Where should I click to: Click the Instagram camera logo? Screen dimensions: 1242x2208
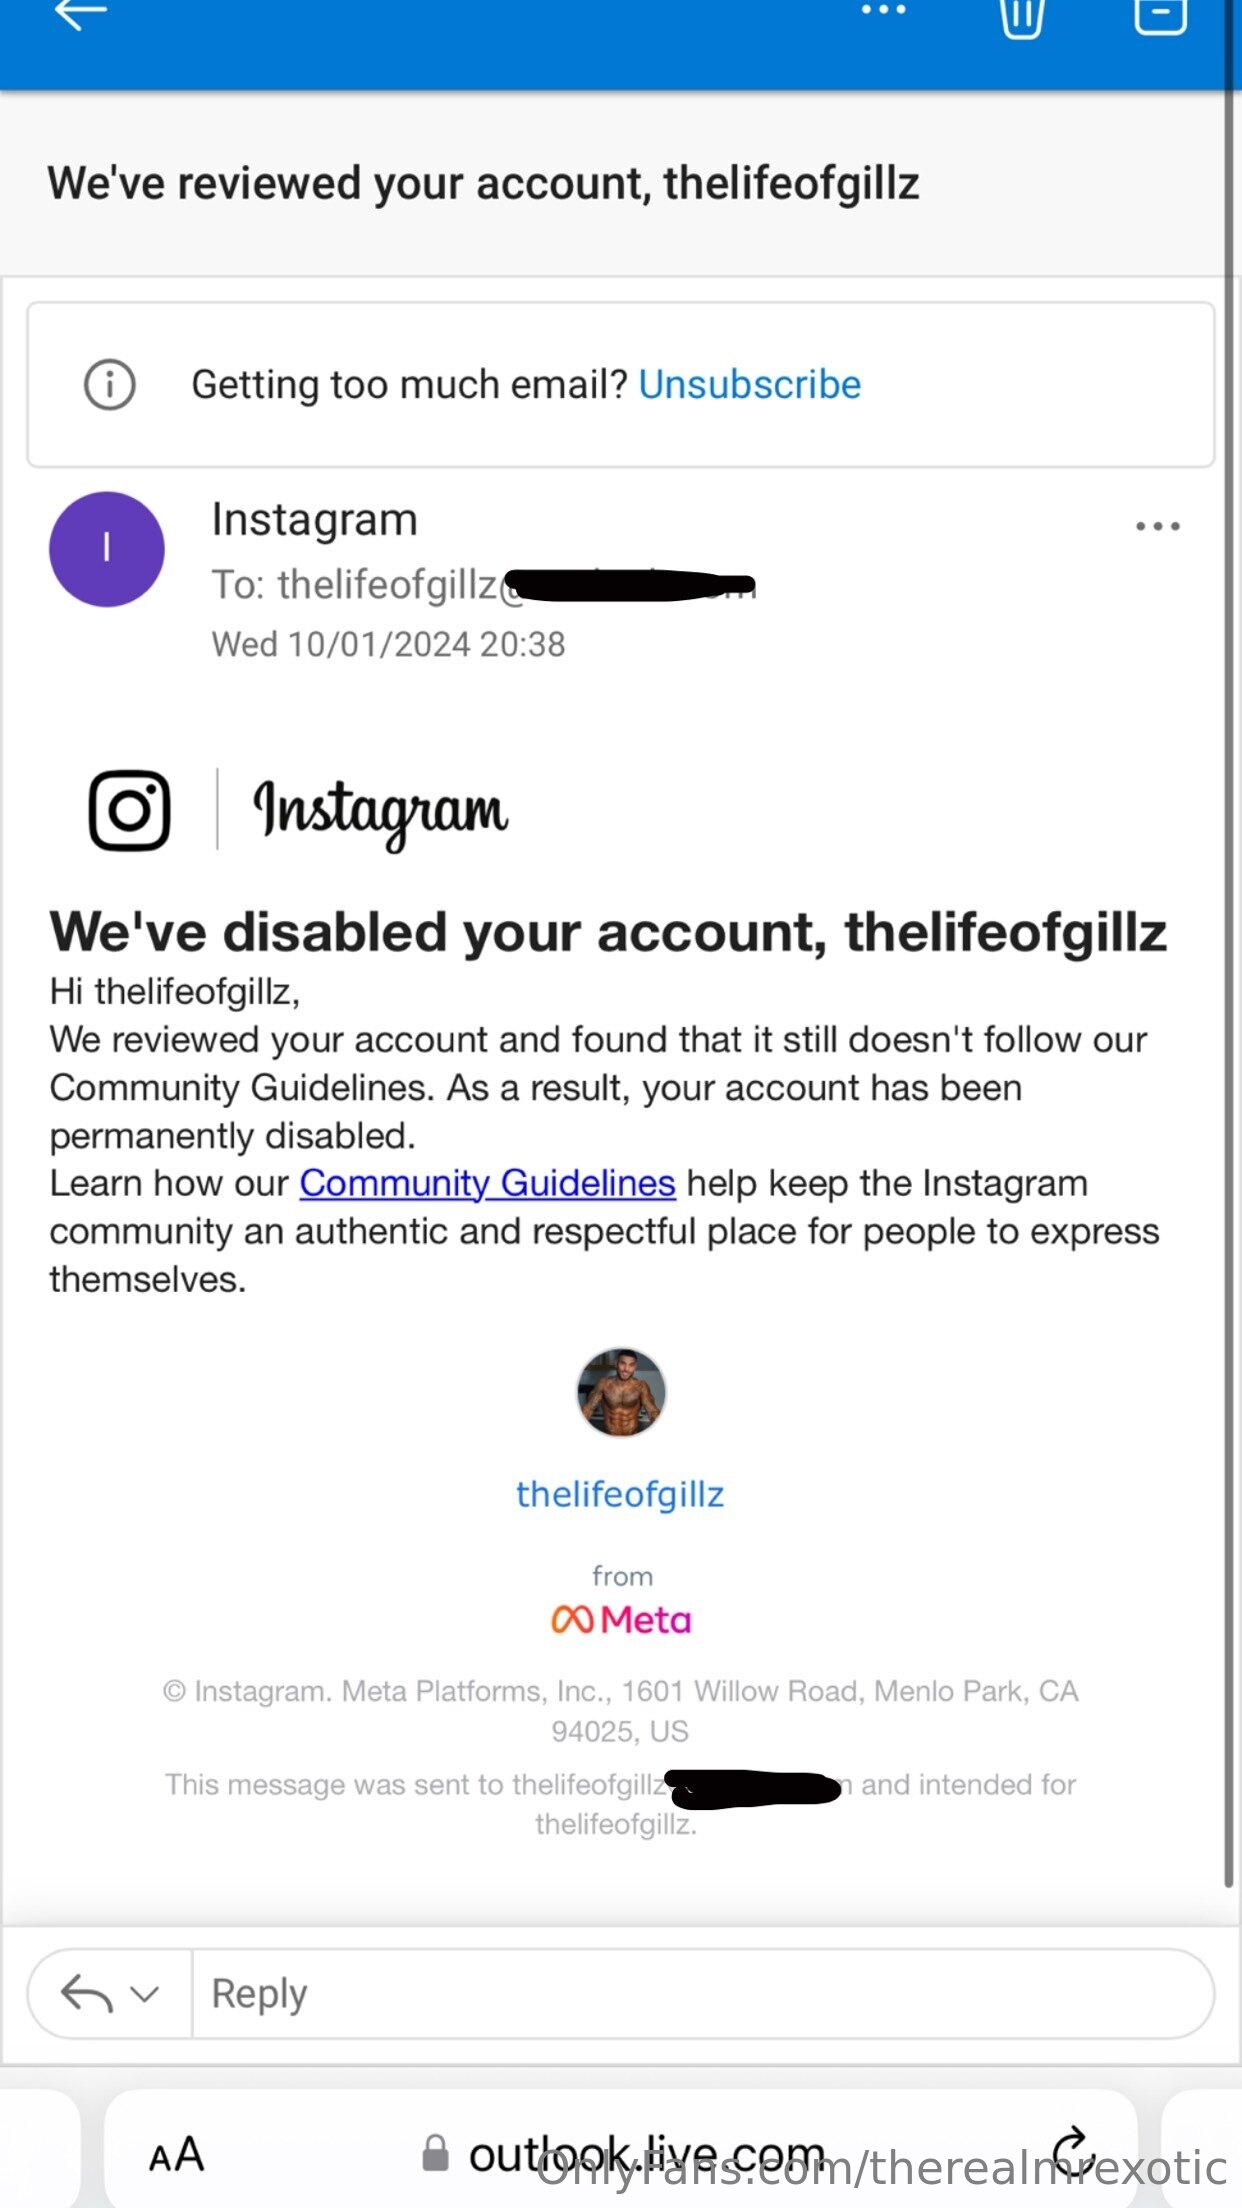tap(130, 810)
